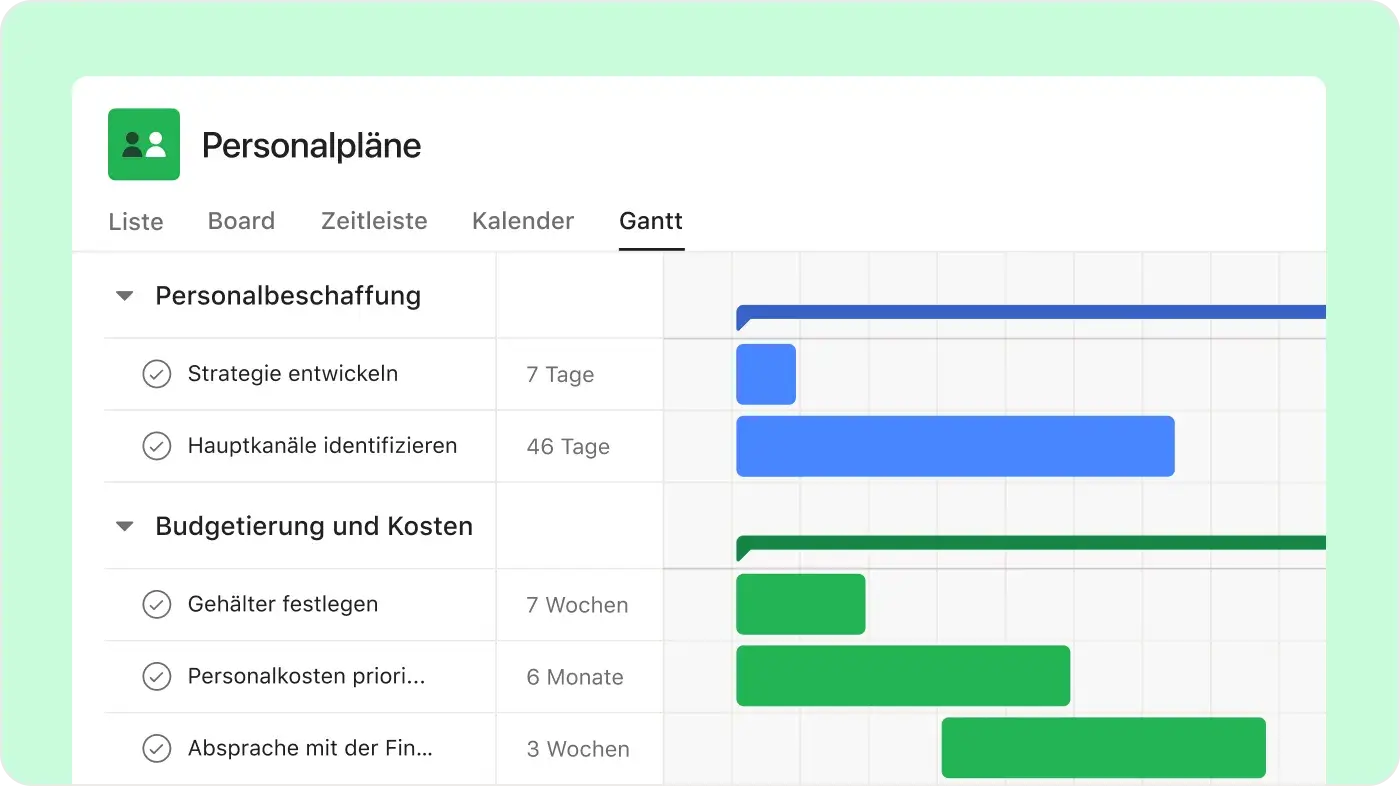The image size is (1400, 786).
Task: Select the green Gehälter festlegen Gantt bar
Action: (x=801, y=604)
